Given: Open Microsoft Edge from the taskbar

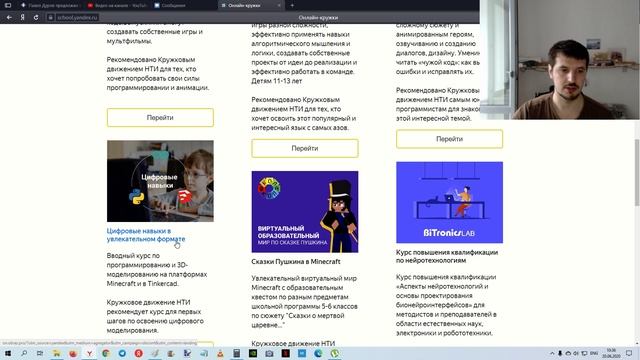Looking at the screenshot, I should [318, 353].
